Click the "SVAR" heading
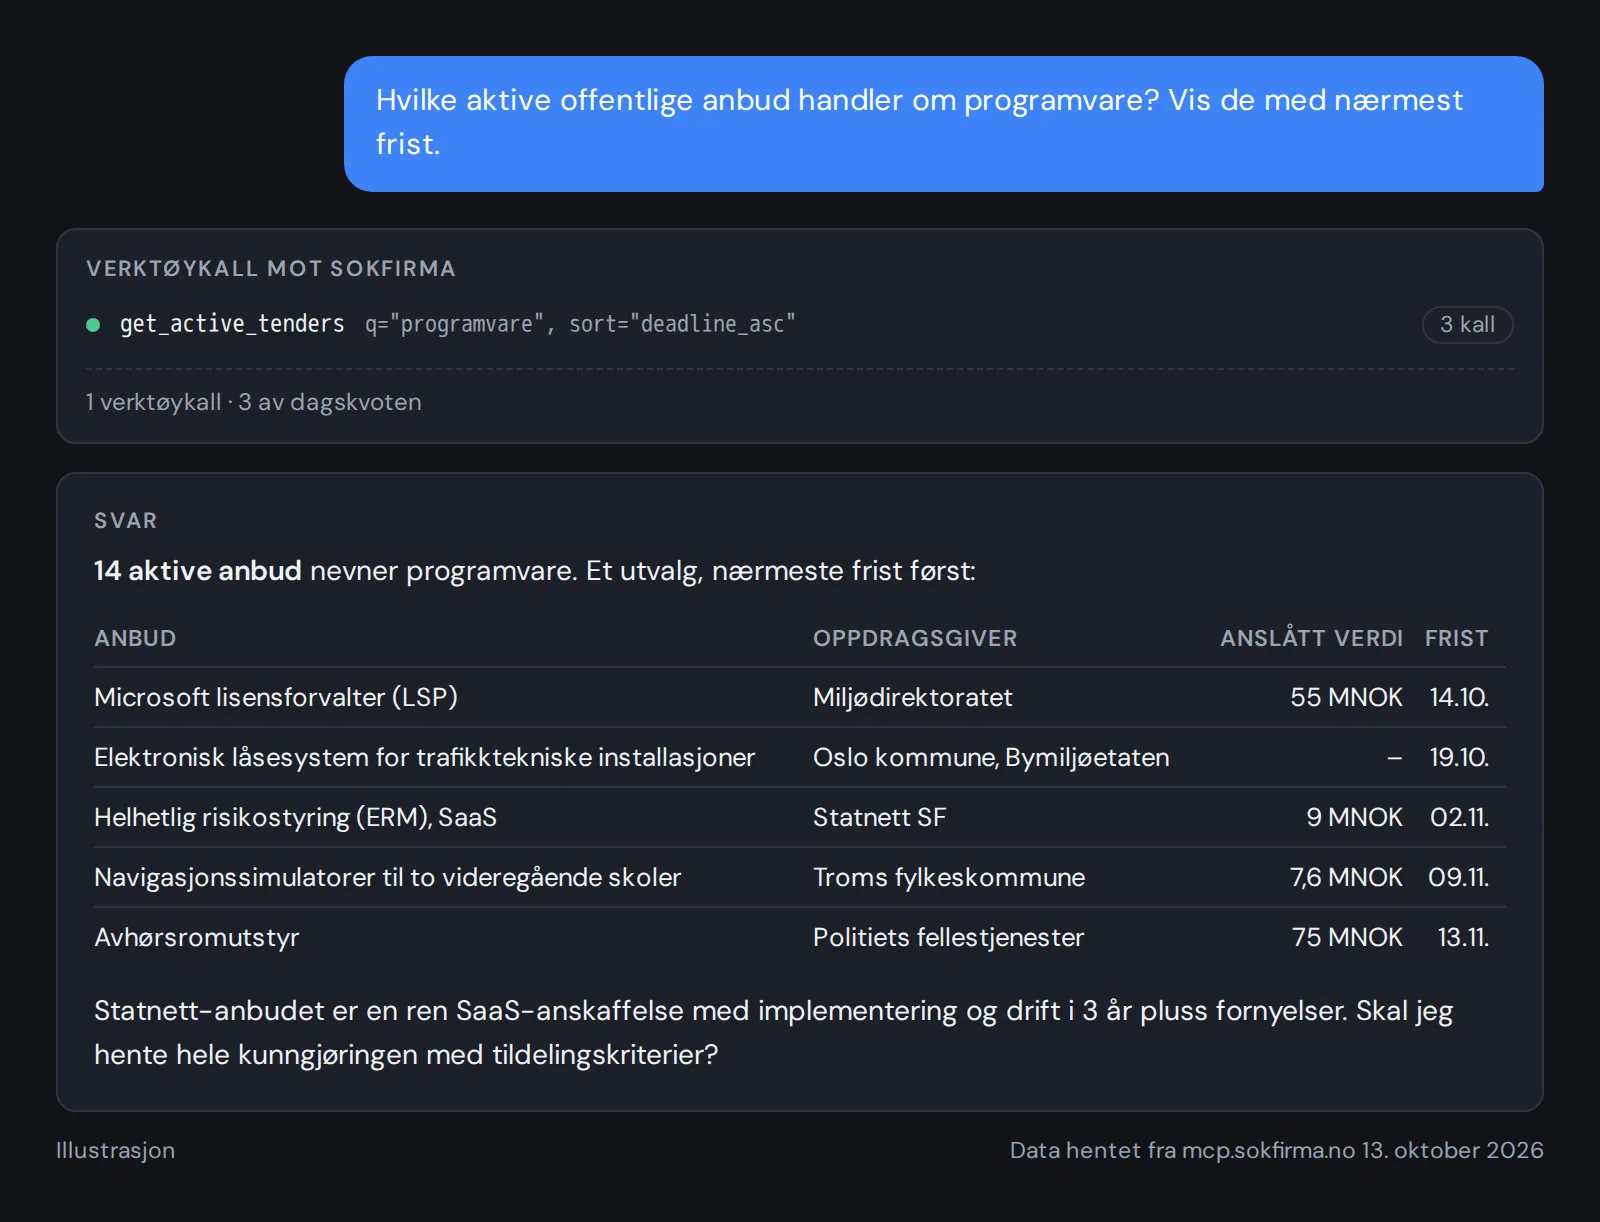Viewport: 1600px width, 1222px height. (x=125, y=521)
